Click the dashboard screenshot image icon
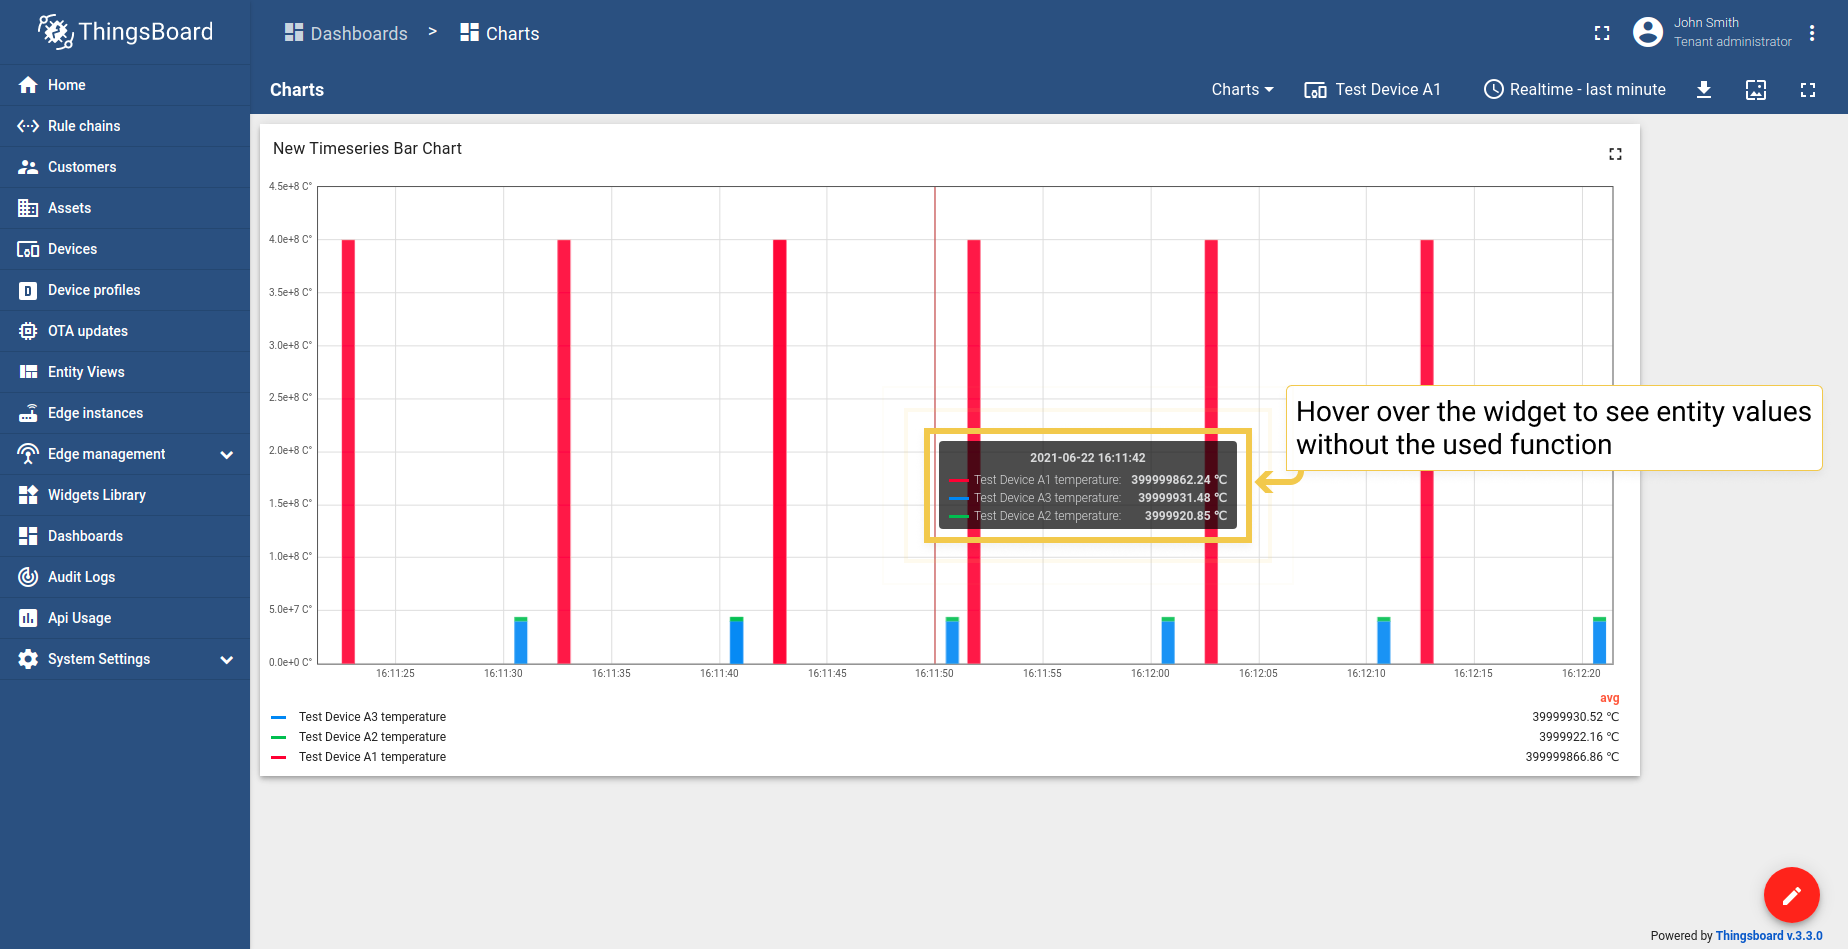The width and height of the screenshot is (1848, 949). point(1756,90)
